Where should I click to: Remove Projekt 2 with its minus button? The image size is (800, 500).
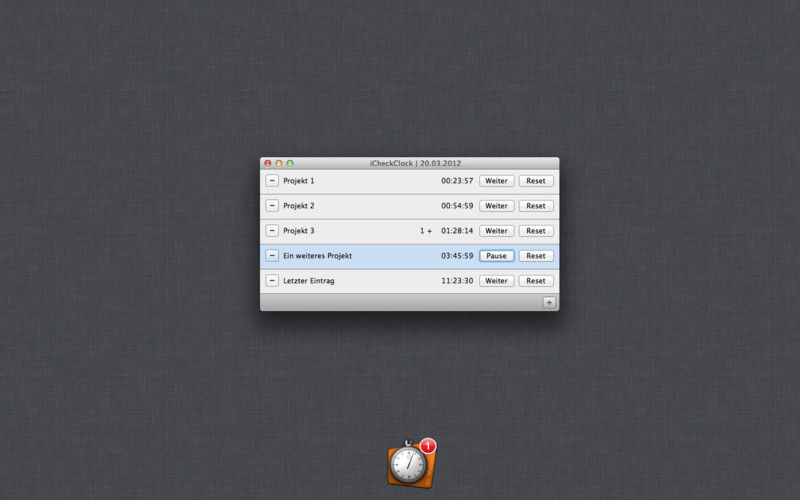click(272, 206)
